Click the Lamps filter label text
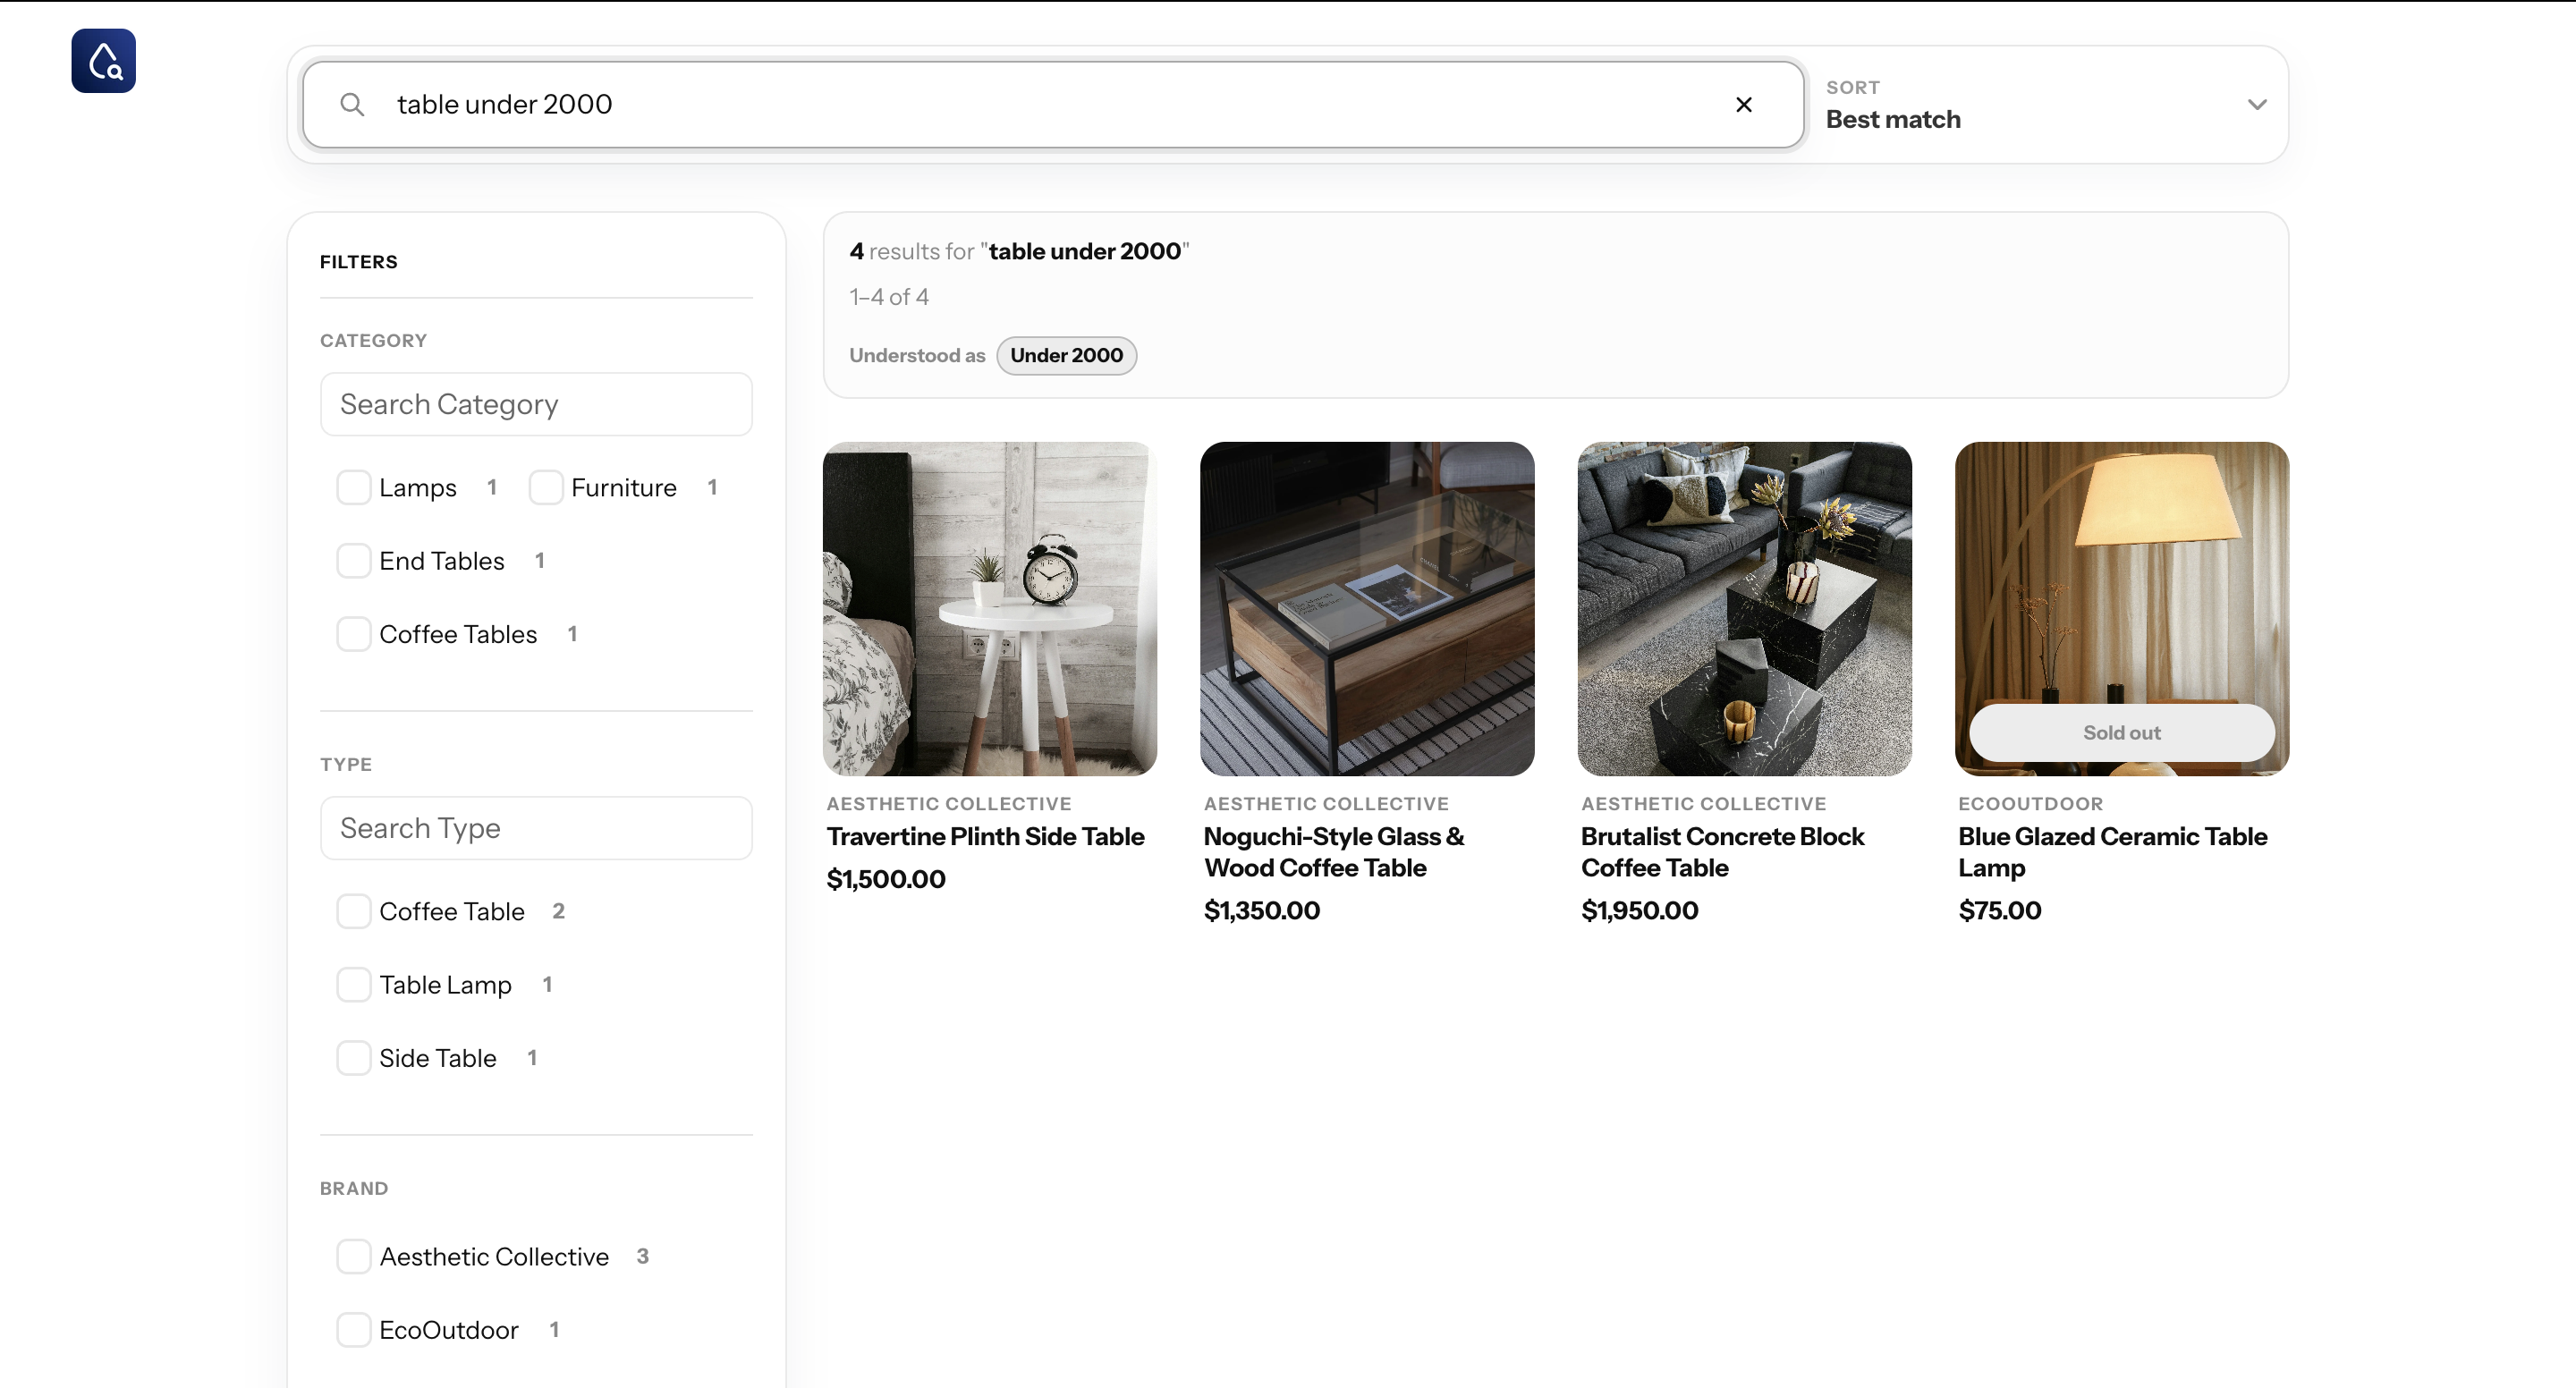This screenshot has height=1388, width=2576. 418,487
